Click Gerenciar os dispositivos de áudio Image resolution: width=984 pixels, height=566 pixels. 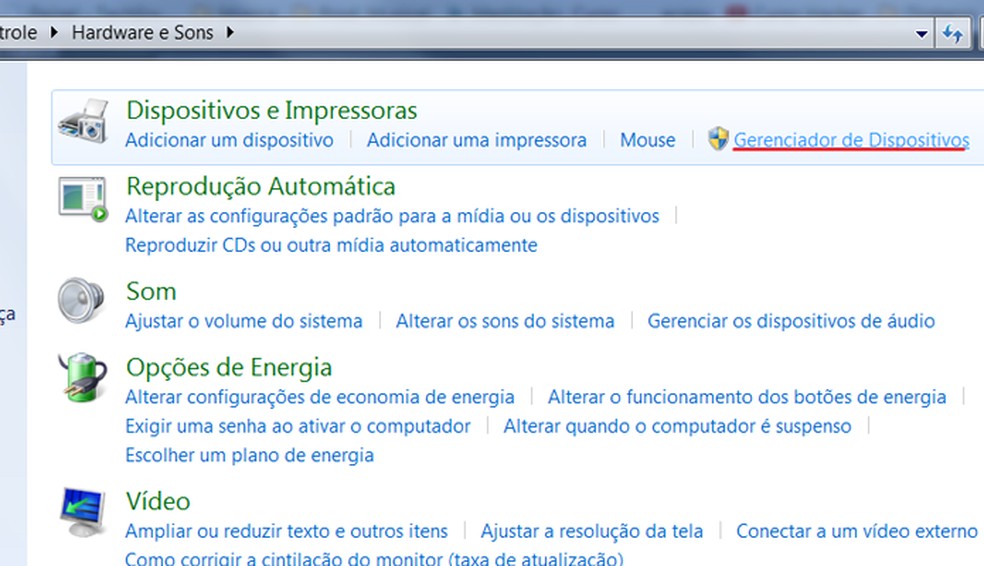(x=791, y=321)
